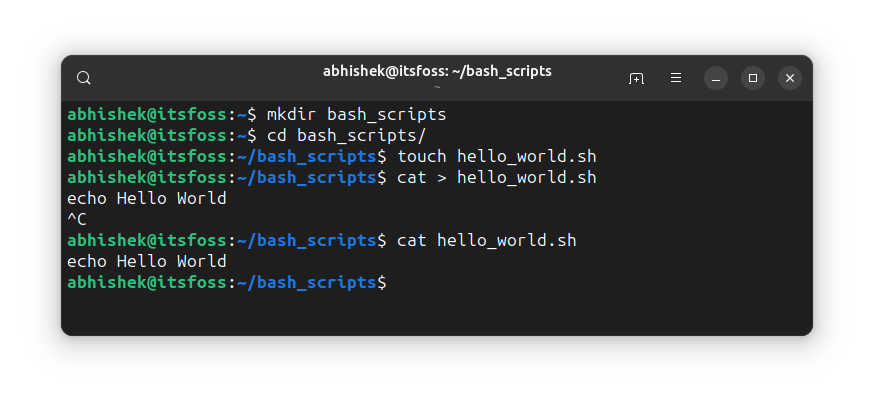874x403 pixels.
Task: Click the green username on the first line
Action: pos(147,114)
